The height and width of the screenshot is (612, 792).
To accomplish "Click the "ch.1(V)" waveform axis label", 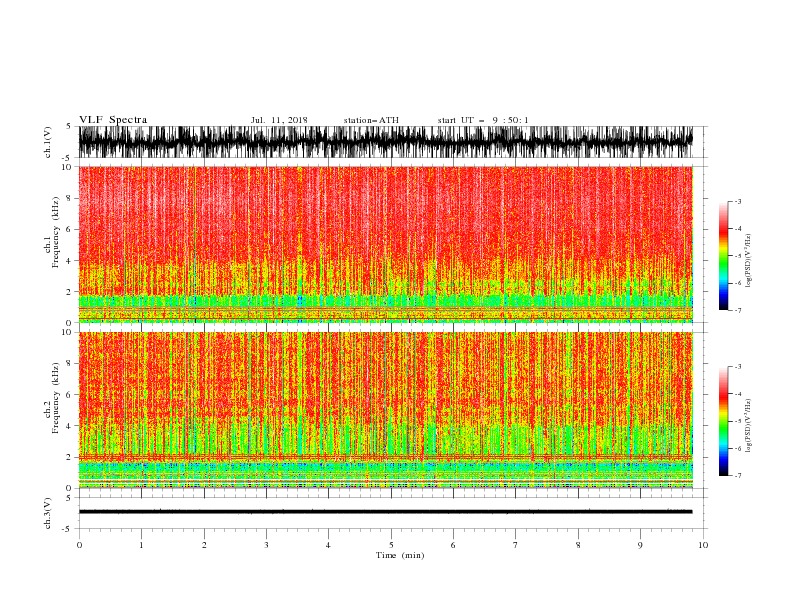I will [x=48, y=142].
